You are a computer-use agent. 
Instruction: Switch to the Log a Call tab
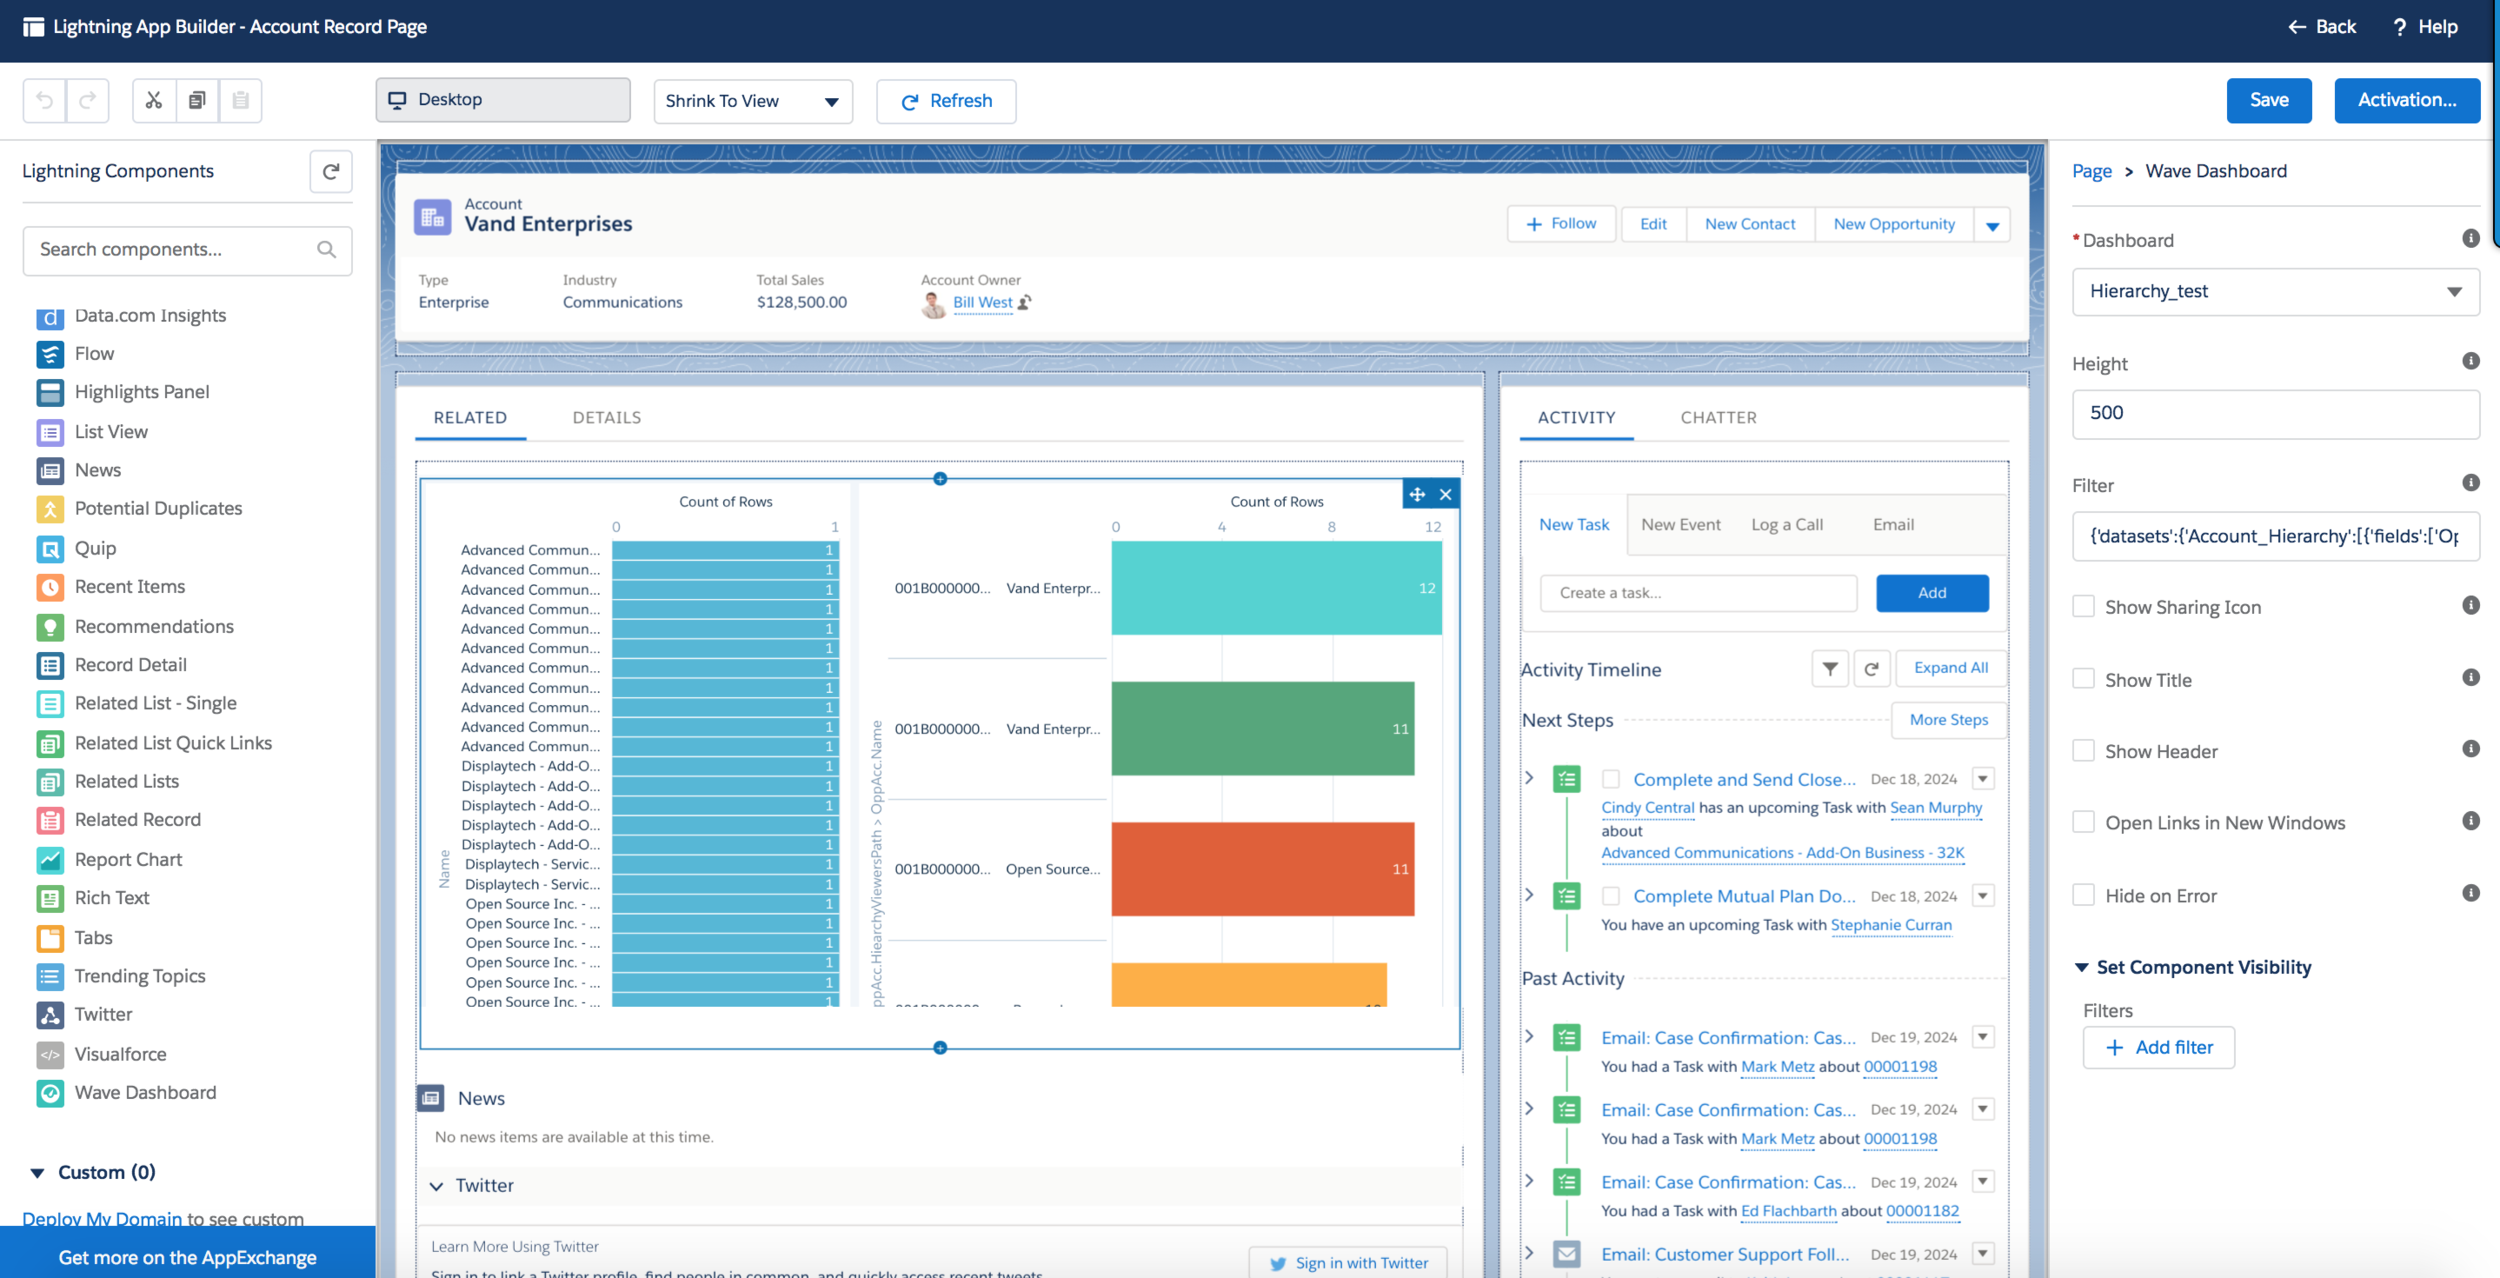click(x=1787, y=525)
